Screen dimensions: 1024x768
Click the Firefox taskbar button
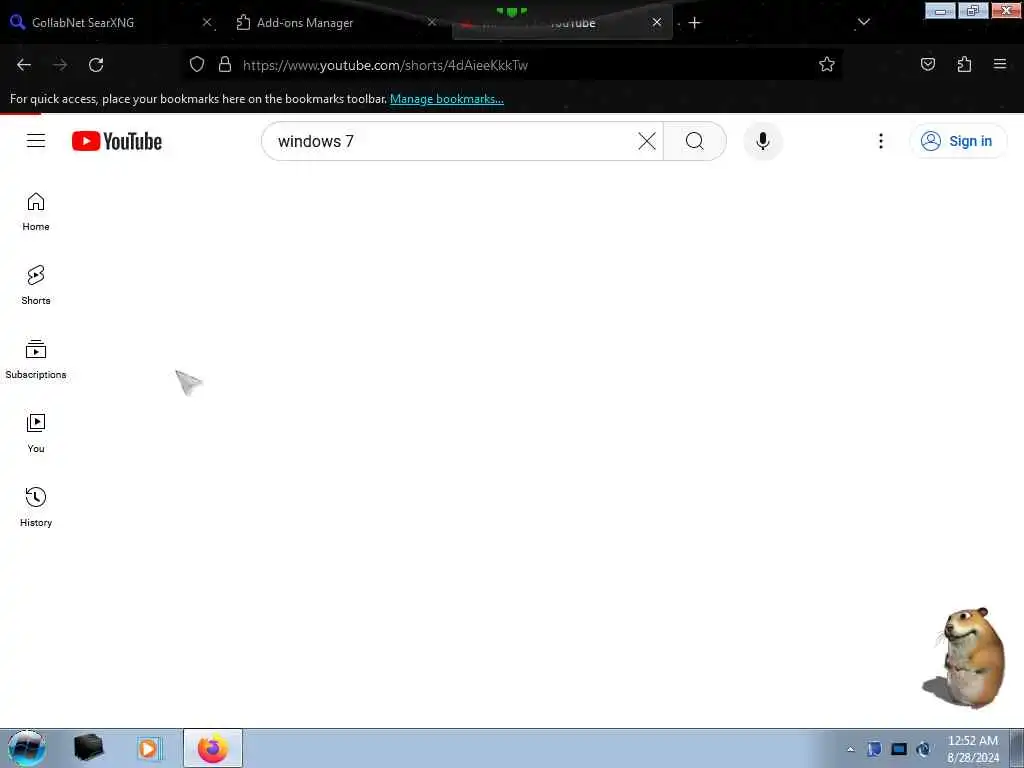tap(213, 748)
